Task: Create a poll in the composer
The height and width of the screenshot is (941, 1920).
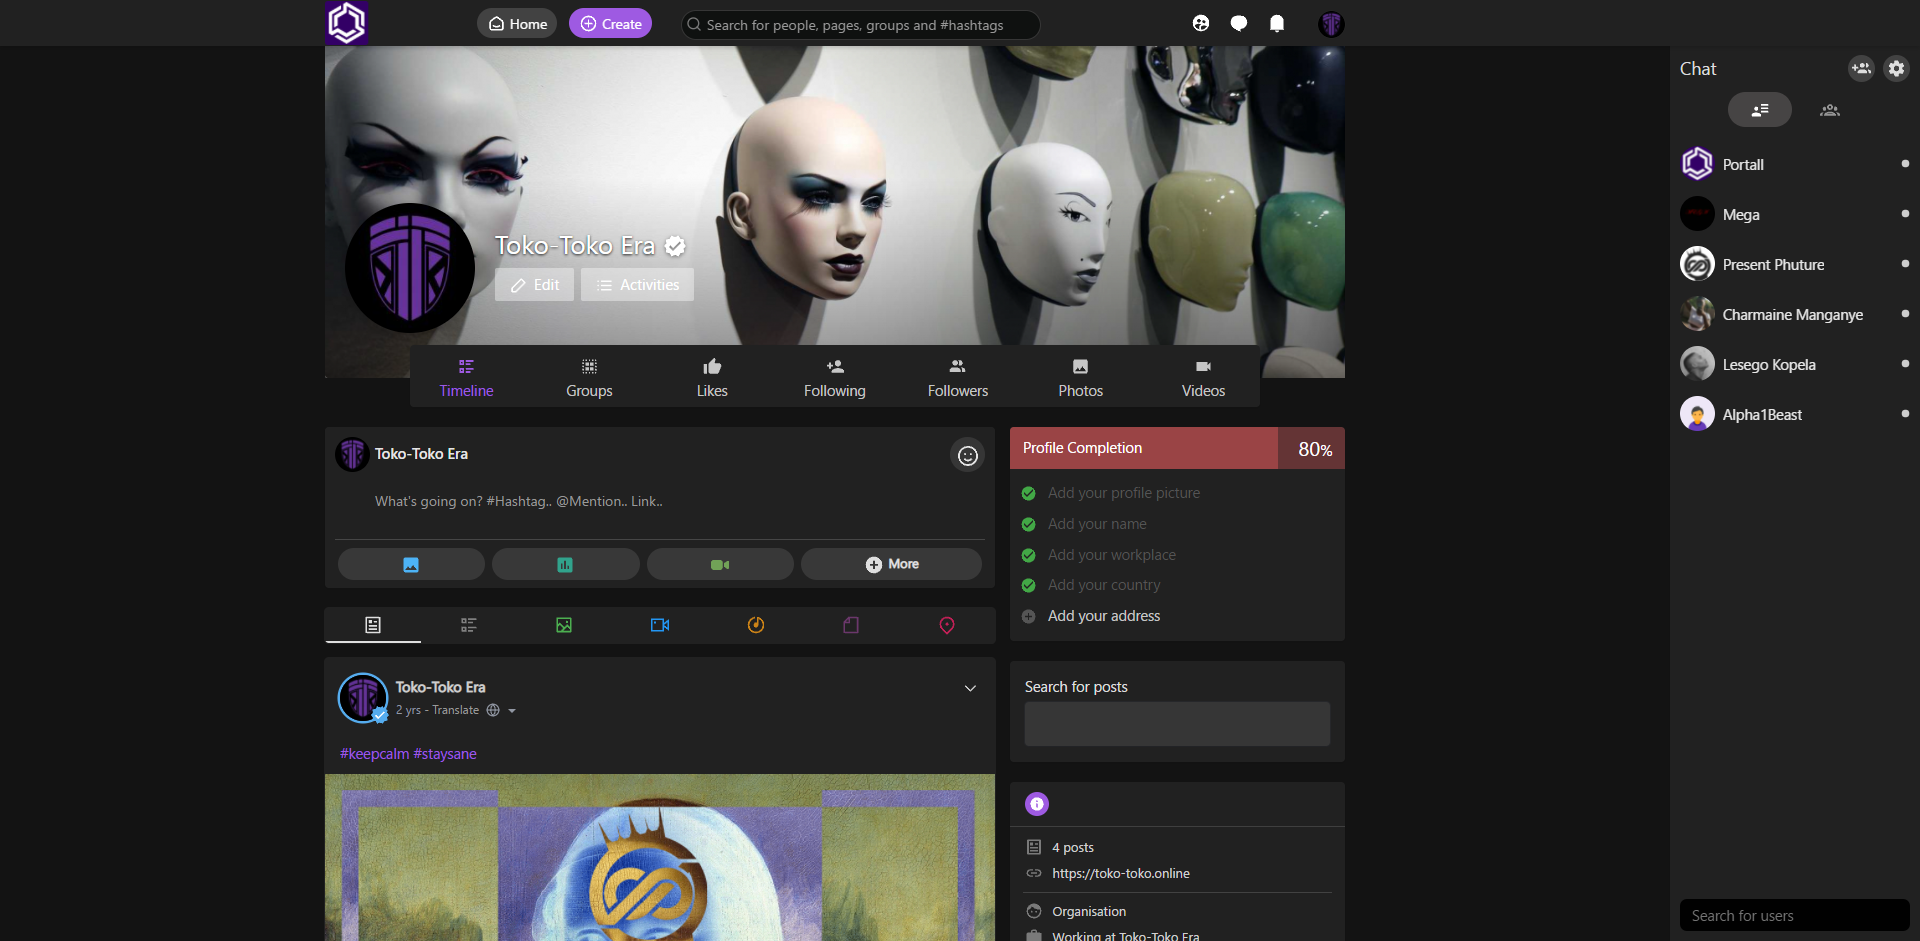Action: 565,564
